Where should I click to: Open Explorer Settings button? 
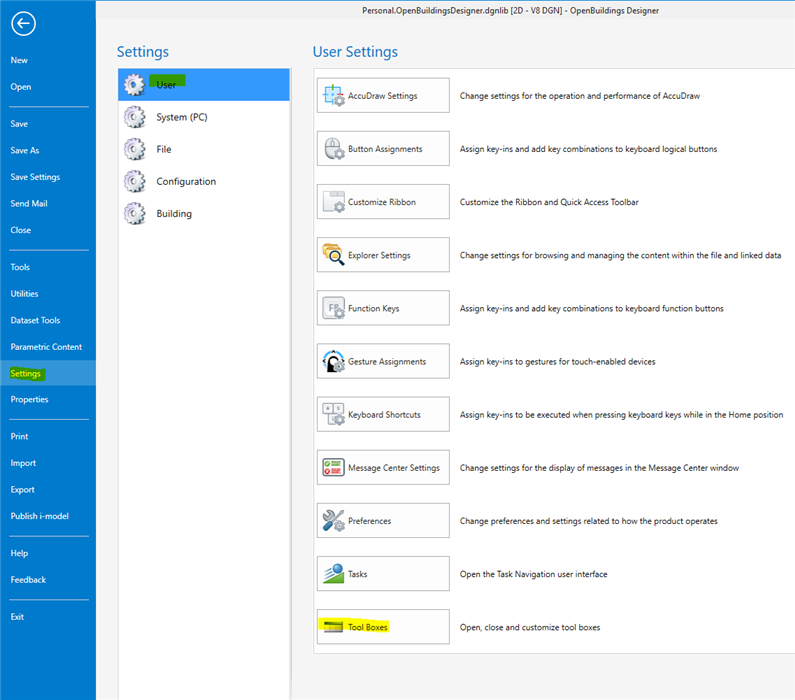383,254
